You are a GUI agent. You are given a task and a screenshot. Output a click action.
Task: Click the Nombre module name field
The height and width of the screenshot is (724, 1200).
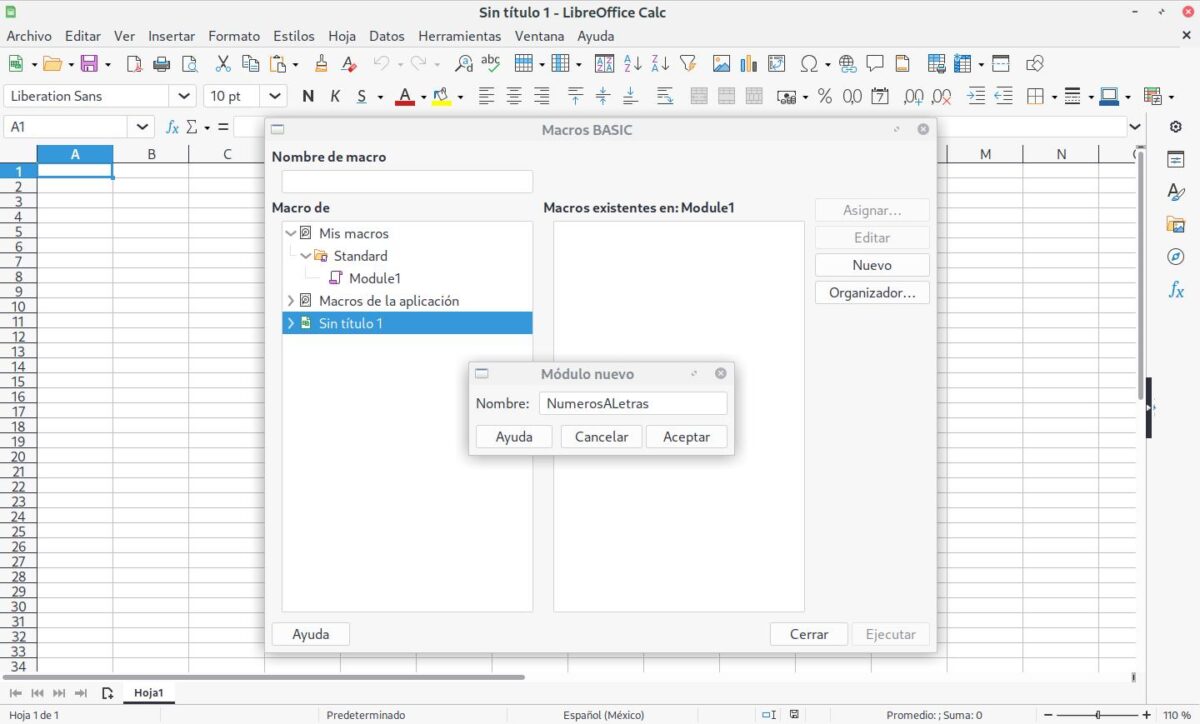632,404
